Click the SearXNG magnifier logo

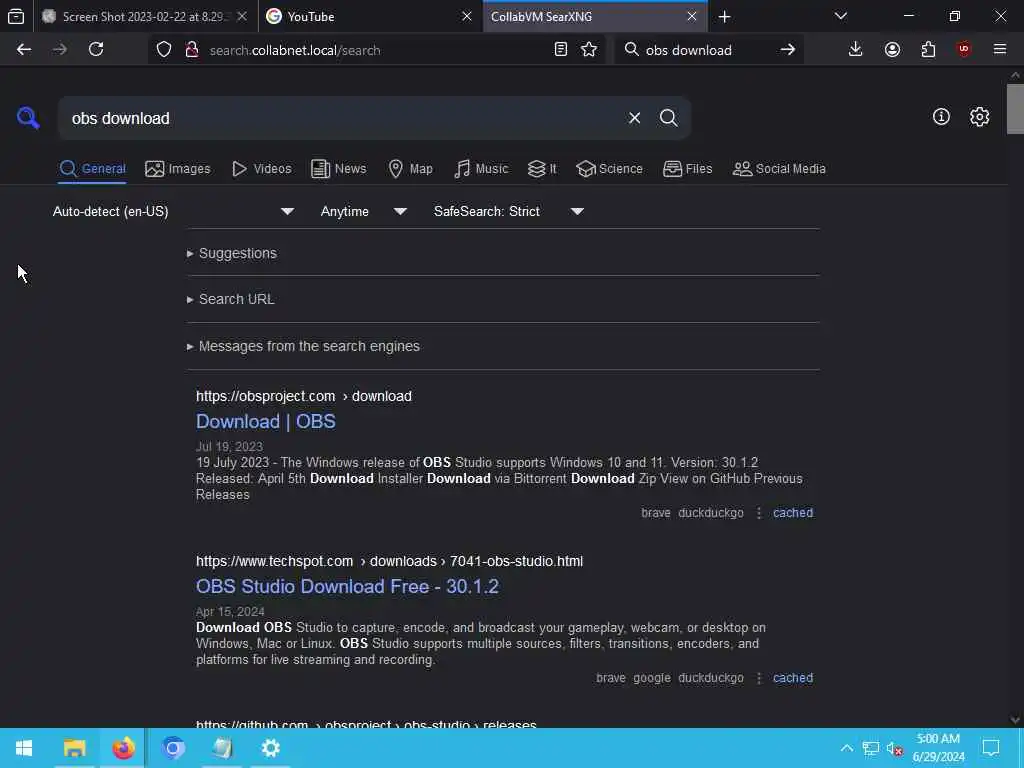click(x=27, y=118)
